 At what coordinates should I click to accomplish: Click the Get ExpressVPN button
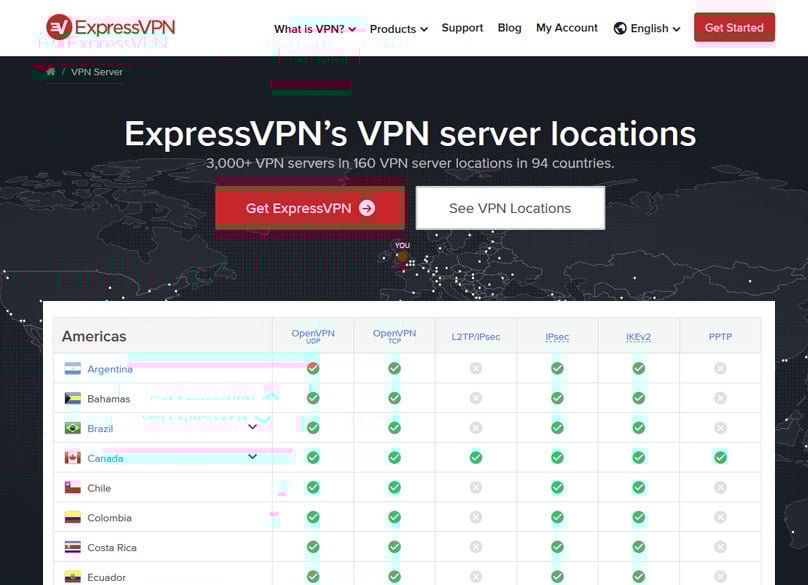pos(310,208)
